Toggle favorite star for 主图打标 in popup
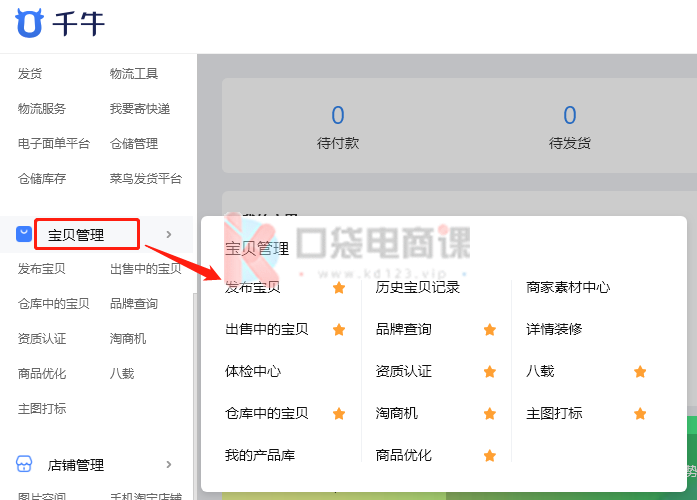The width and height of the screenshot is (697, 500). [x=640, y=413]
